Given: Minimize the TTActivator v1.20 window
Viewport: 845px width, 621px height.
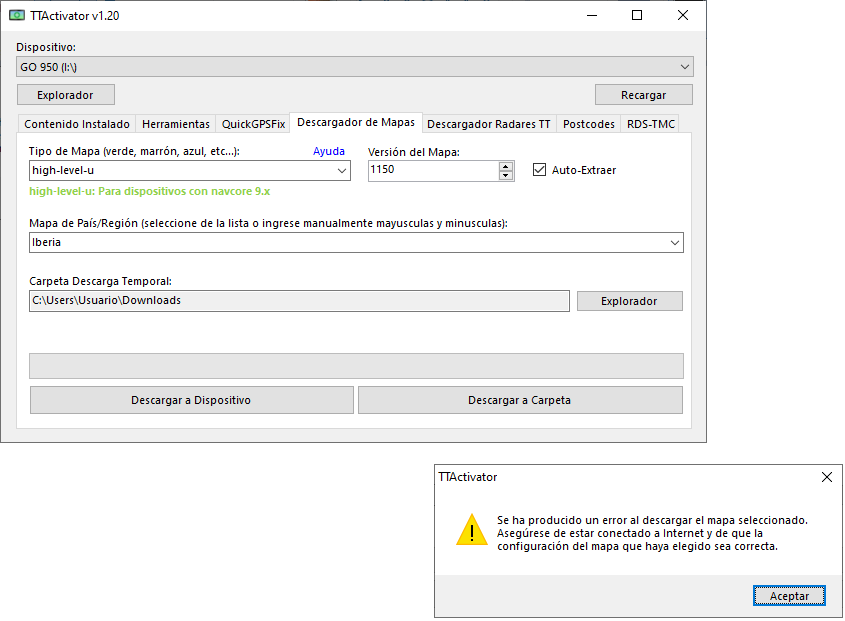Looking at the screenshot, I should coord(592,15).
